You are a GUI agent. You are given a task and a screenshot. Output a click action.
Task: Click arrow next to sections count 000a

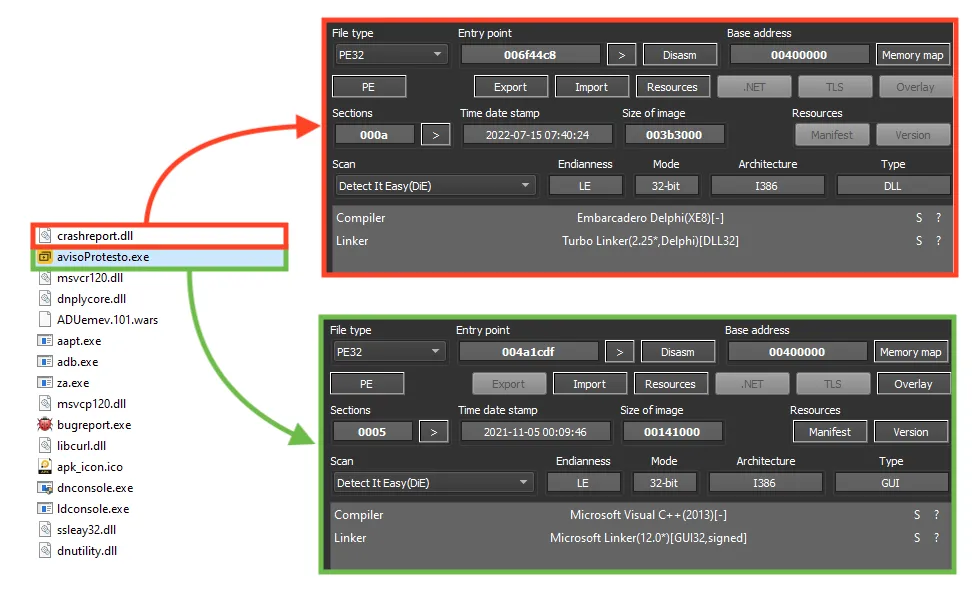435,134
